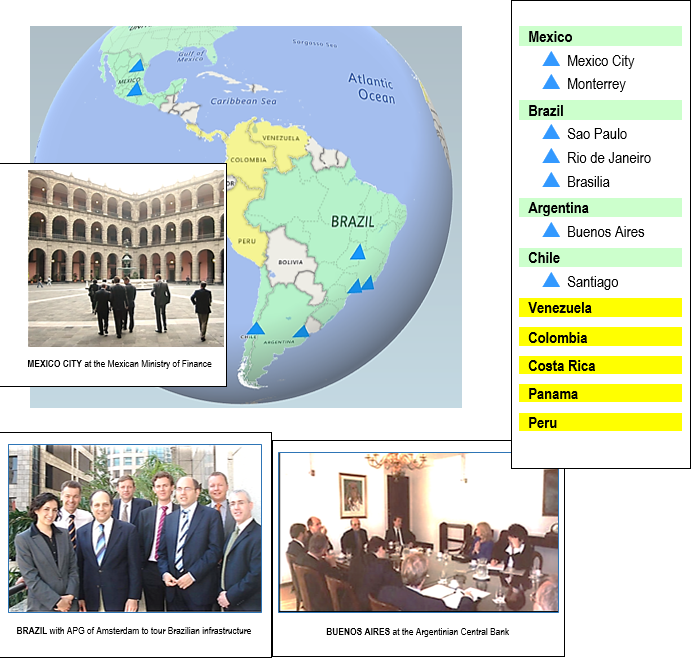
Task: Select the Brasilia triangle marker on the map
Action: [x=358, y=252]
